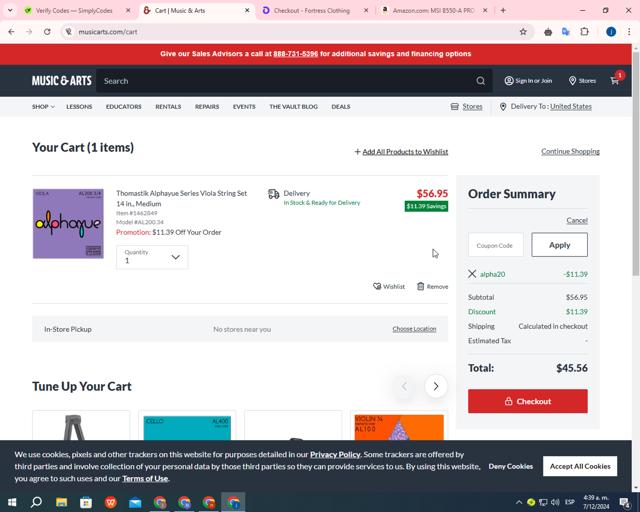Switch to Amazon MSI B550-A PRO tab

pos(433,11)
